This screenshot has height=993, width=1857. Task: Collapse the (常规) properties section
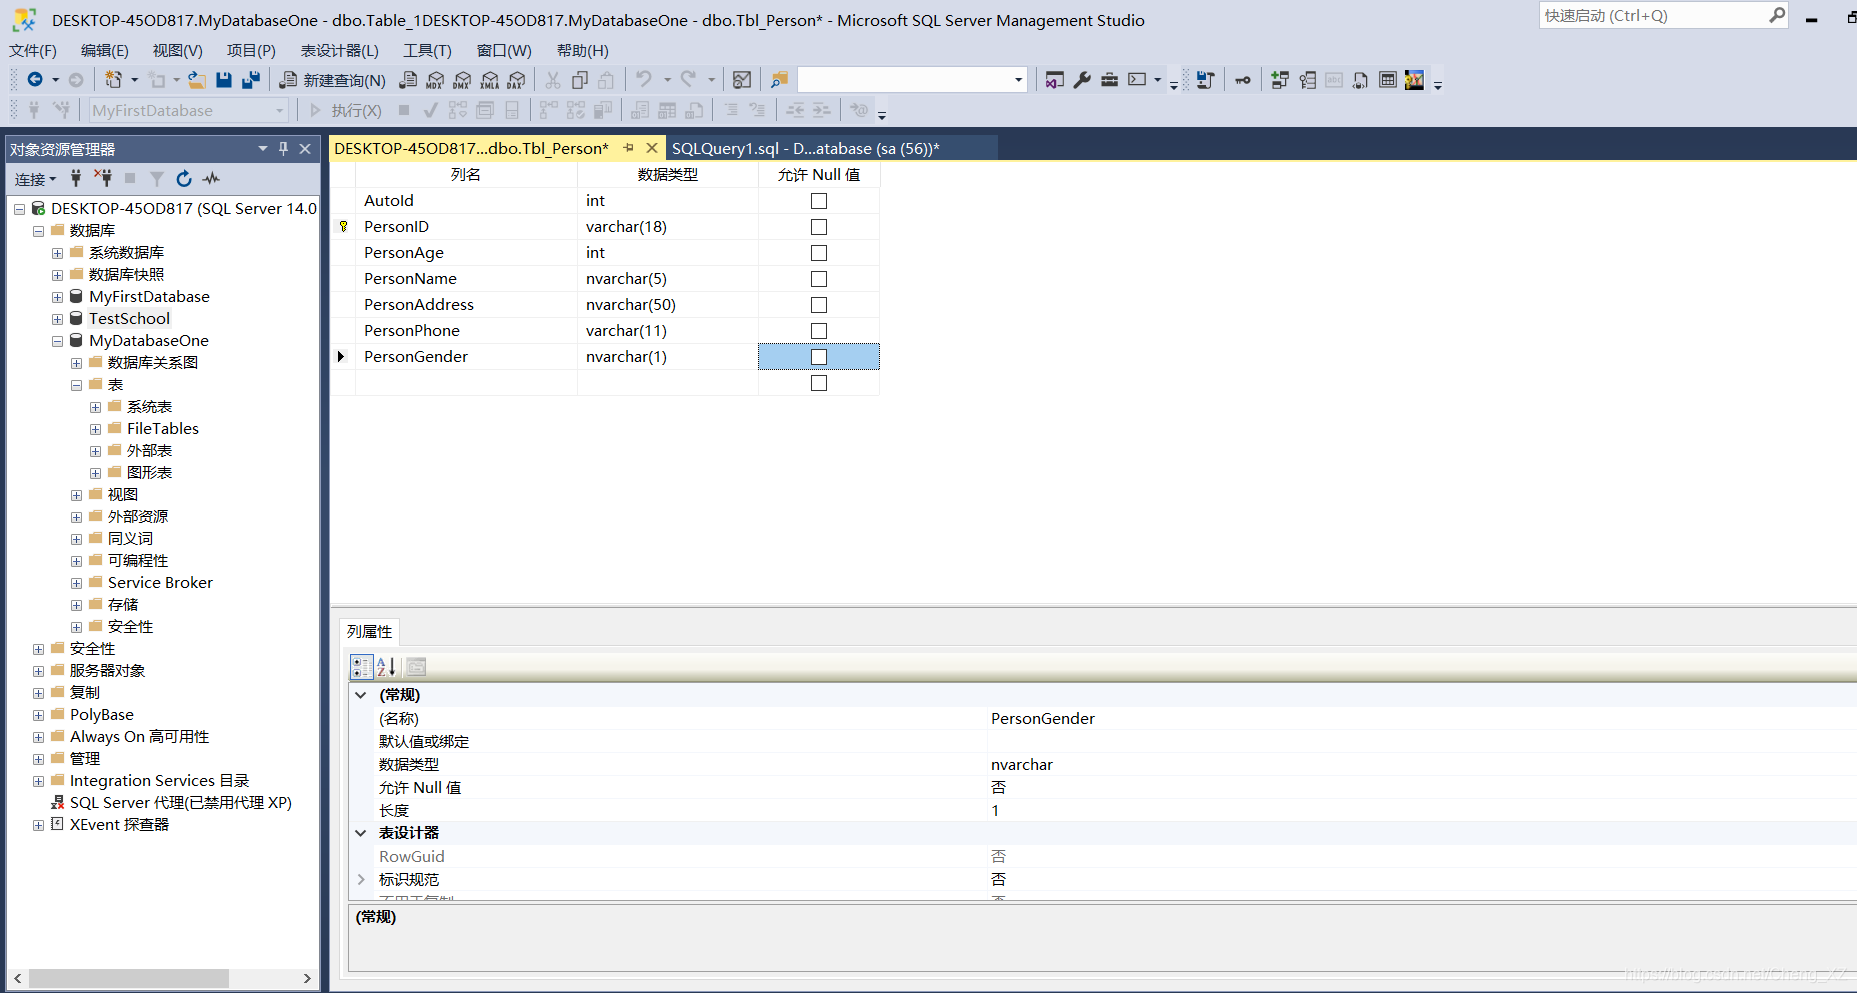tap(361, 695)
